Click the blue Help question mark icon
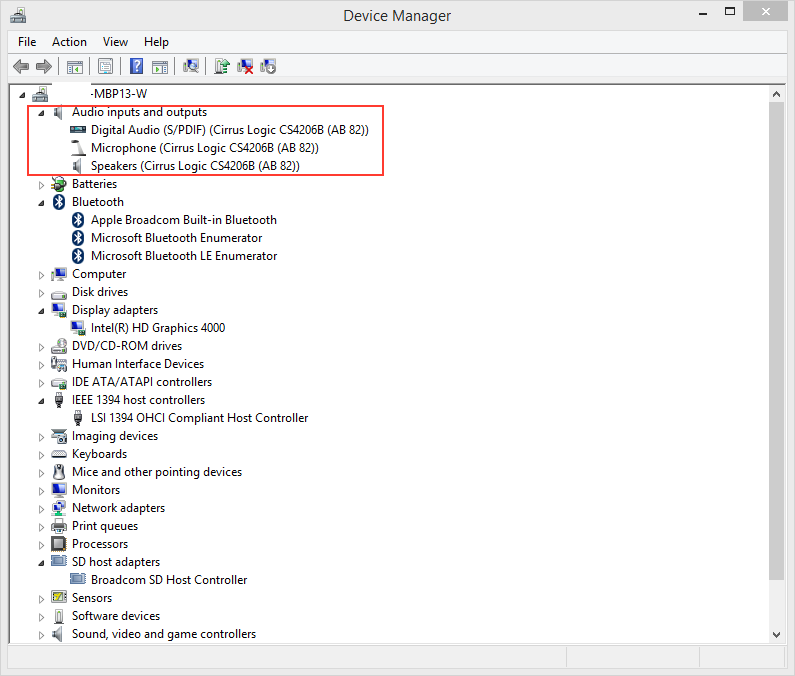The height and width of the screenshot is (676, 795). click(136, 66)
